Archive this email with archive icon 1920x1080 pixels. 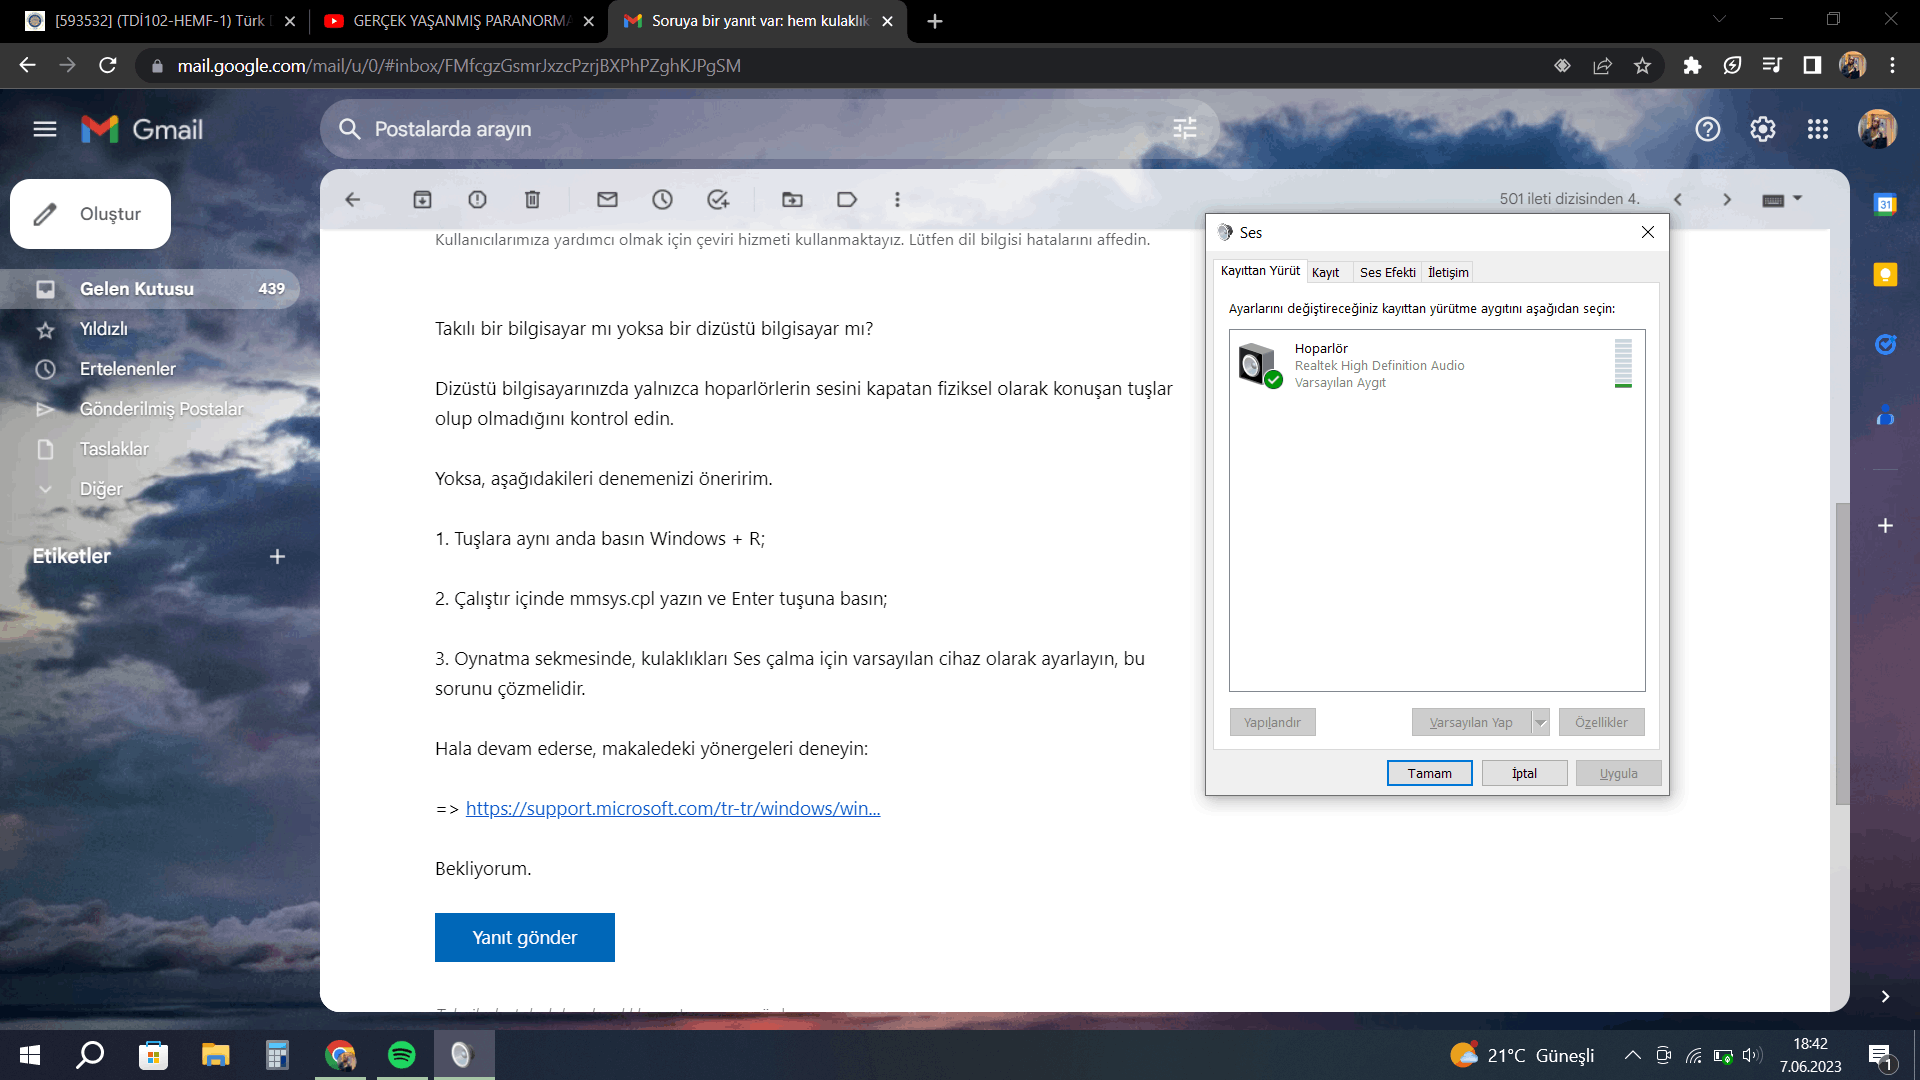click(x=422, y=200)
